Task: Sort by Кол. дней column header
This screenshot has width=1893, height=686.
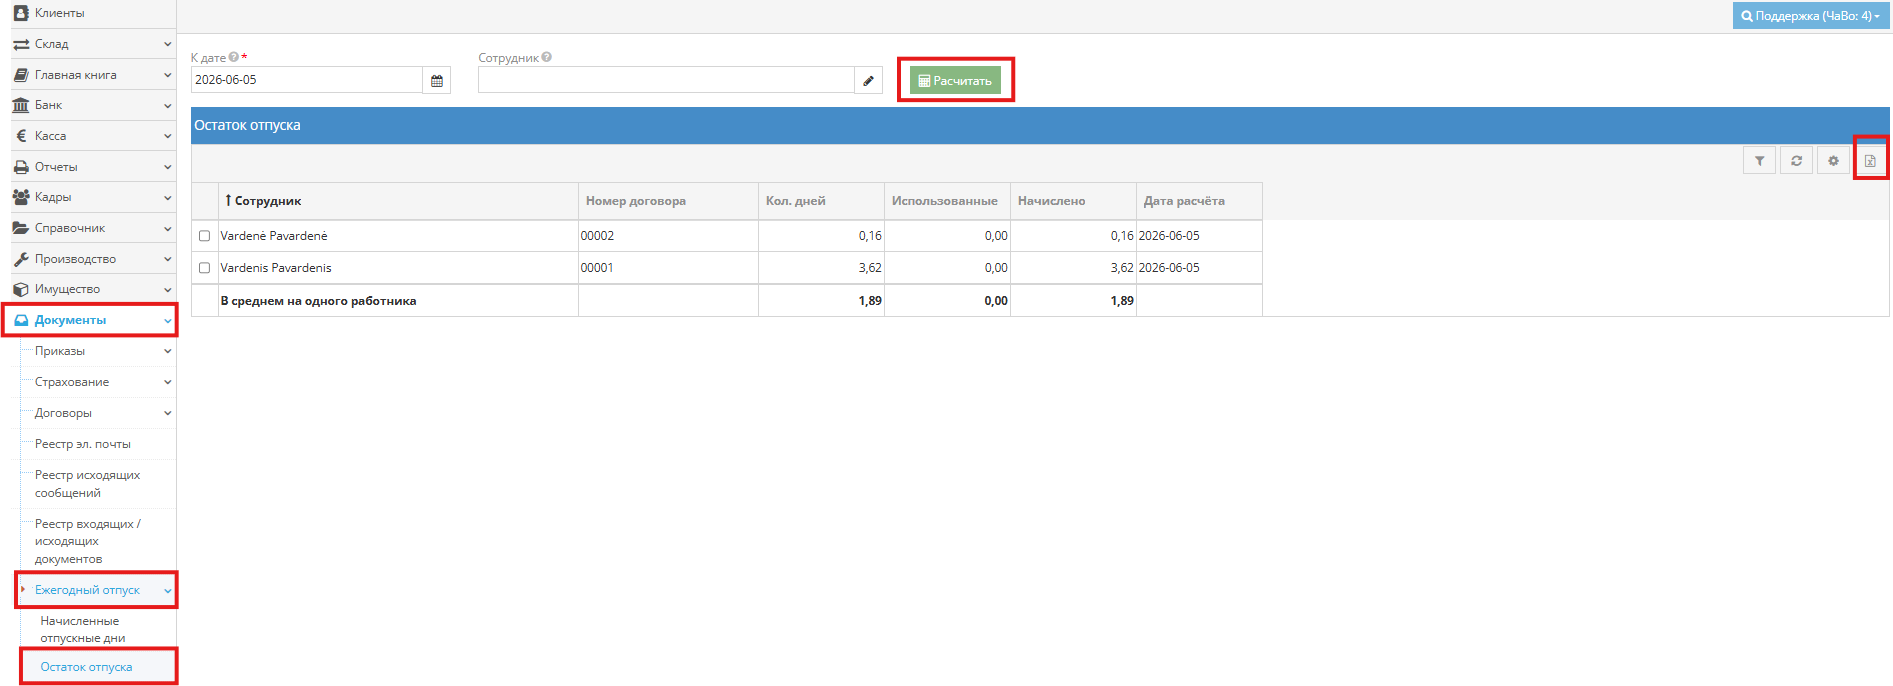Action: 821,201
